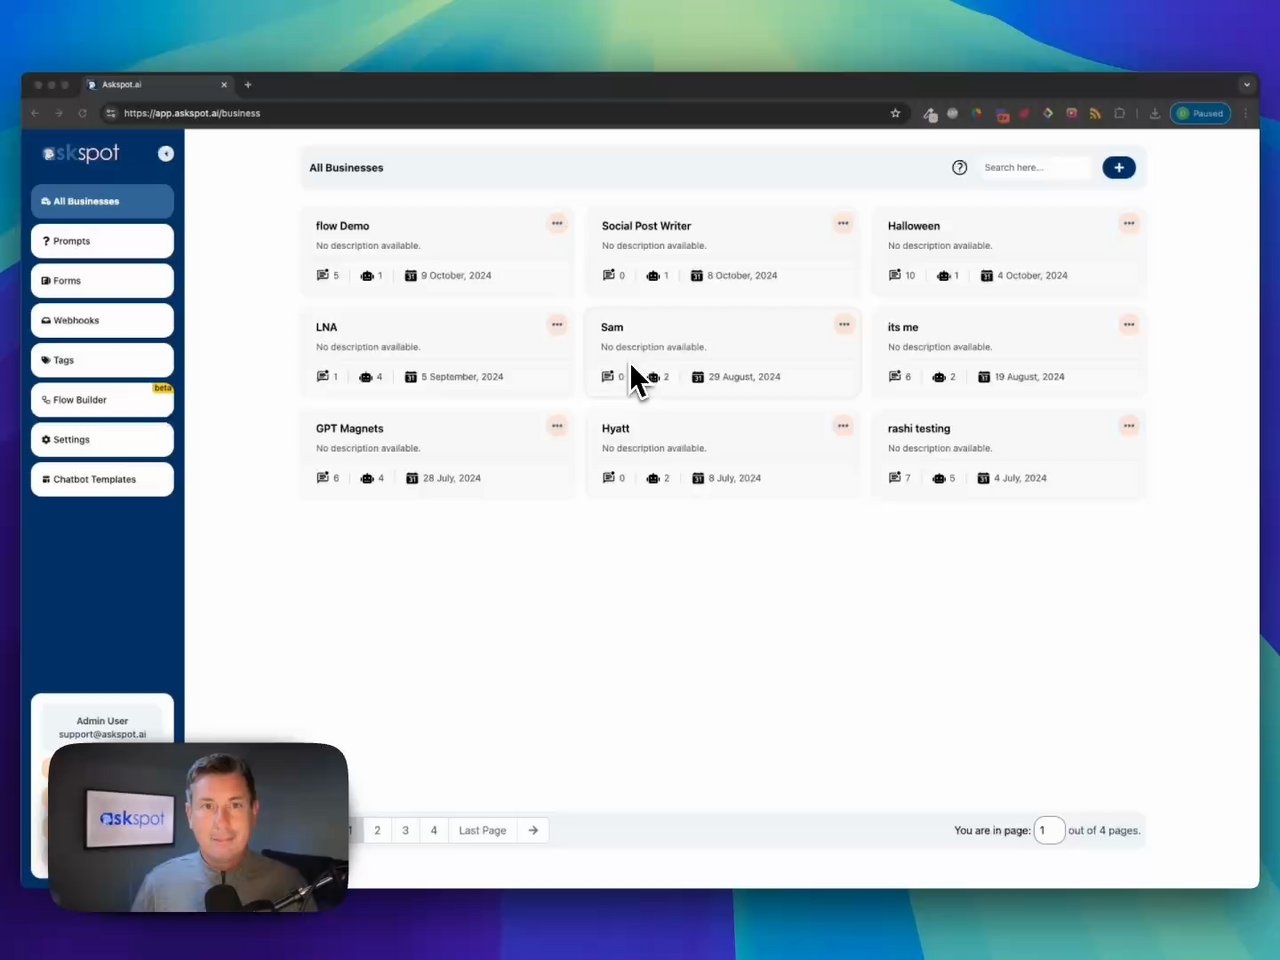Click calendar icon next to 9 October, 2024
Screen dimensions: 1280x960
click(411, 276)
